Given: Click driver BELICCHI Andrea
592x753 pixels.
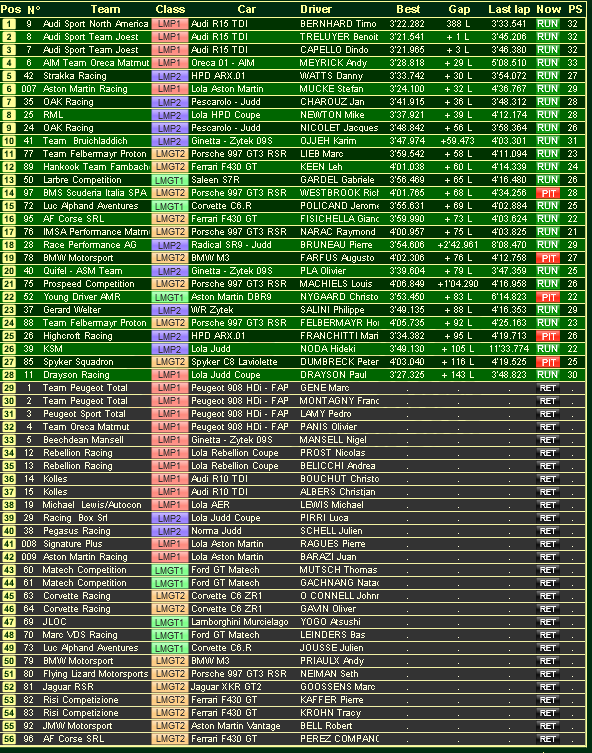Looking at the screenshot, I should (338, 465).
